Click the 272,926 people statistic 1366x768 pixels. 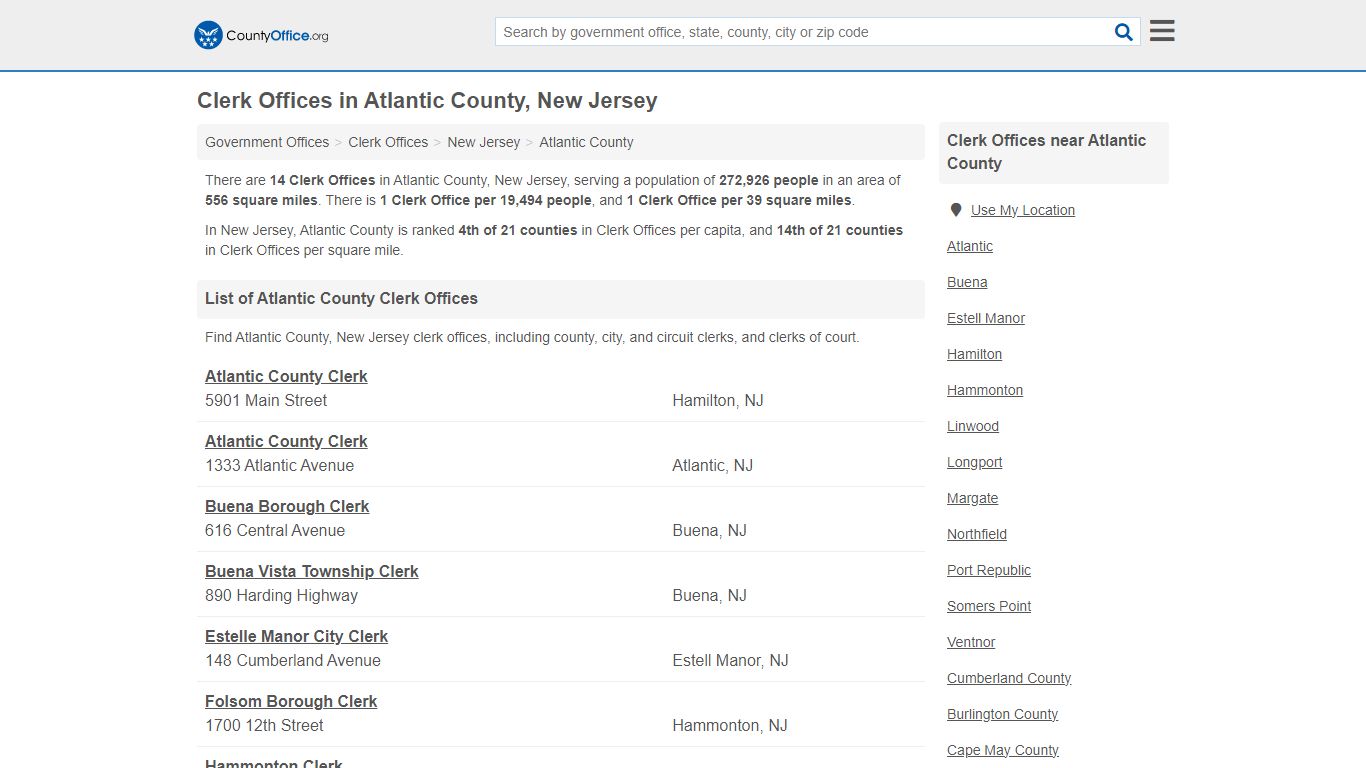[768, 180]
